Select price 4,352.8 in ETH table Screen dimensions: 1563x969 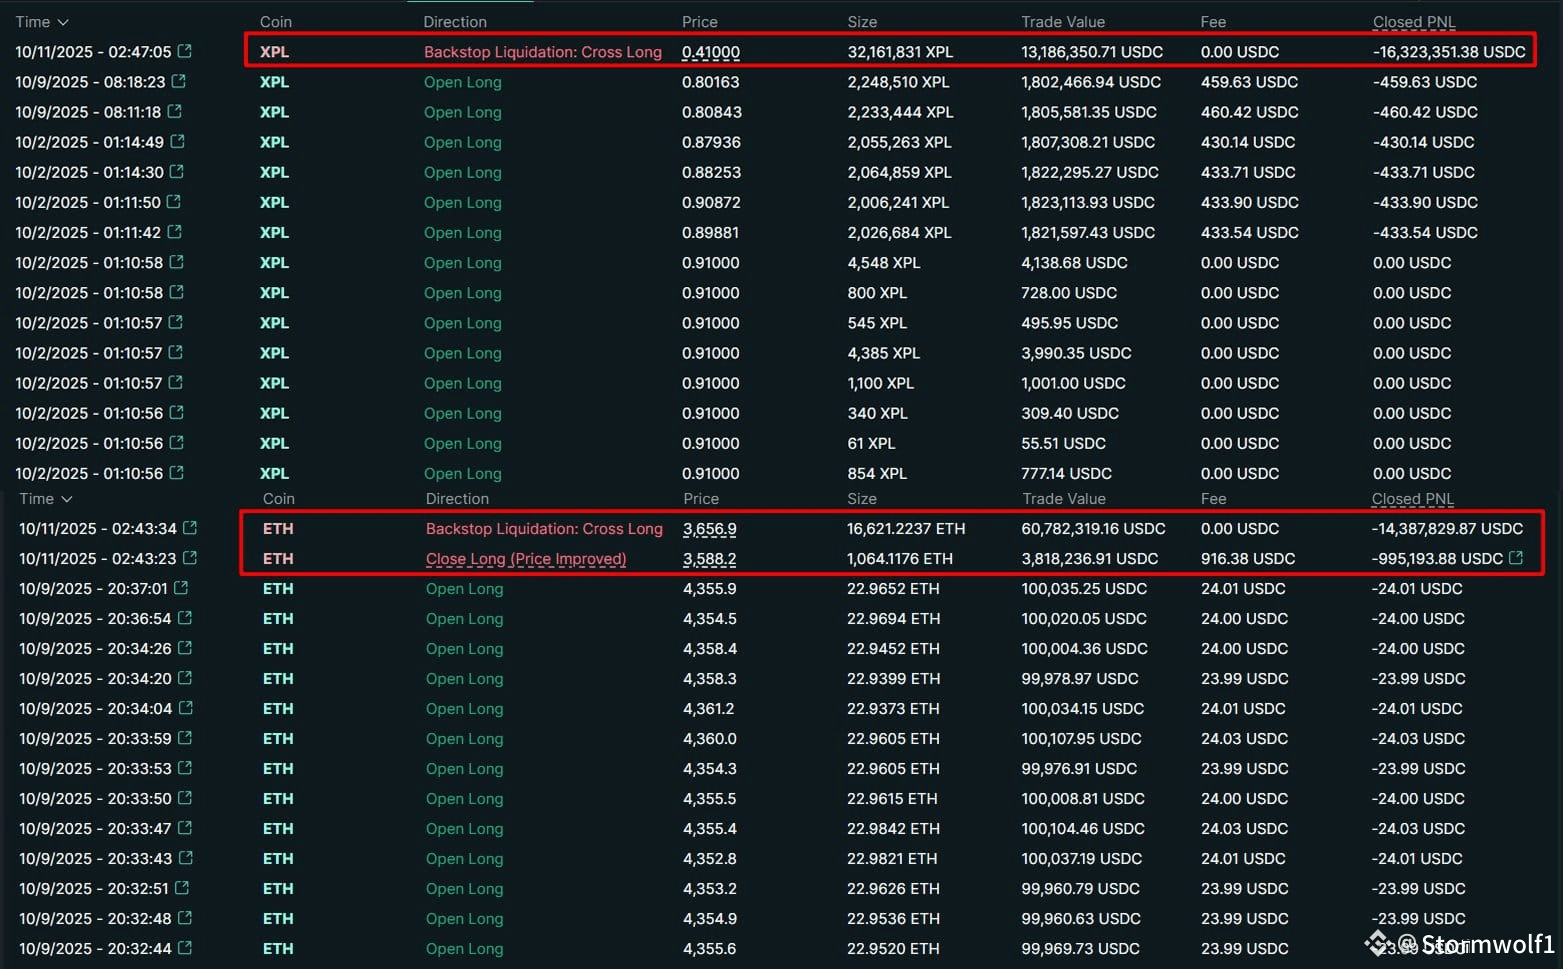click(x=710, y=859)
